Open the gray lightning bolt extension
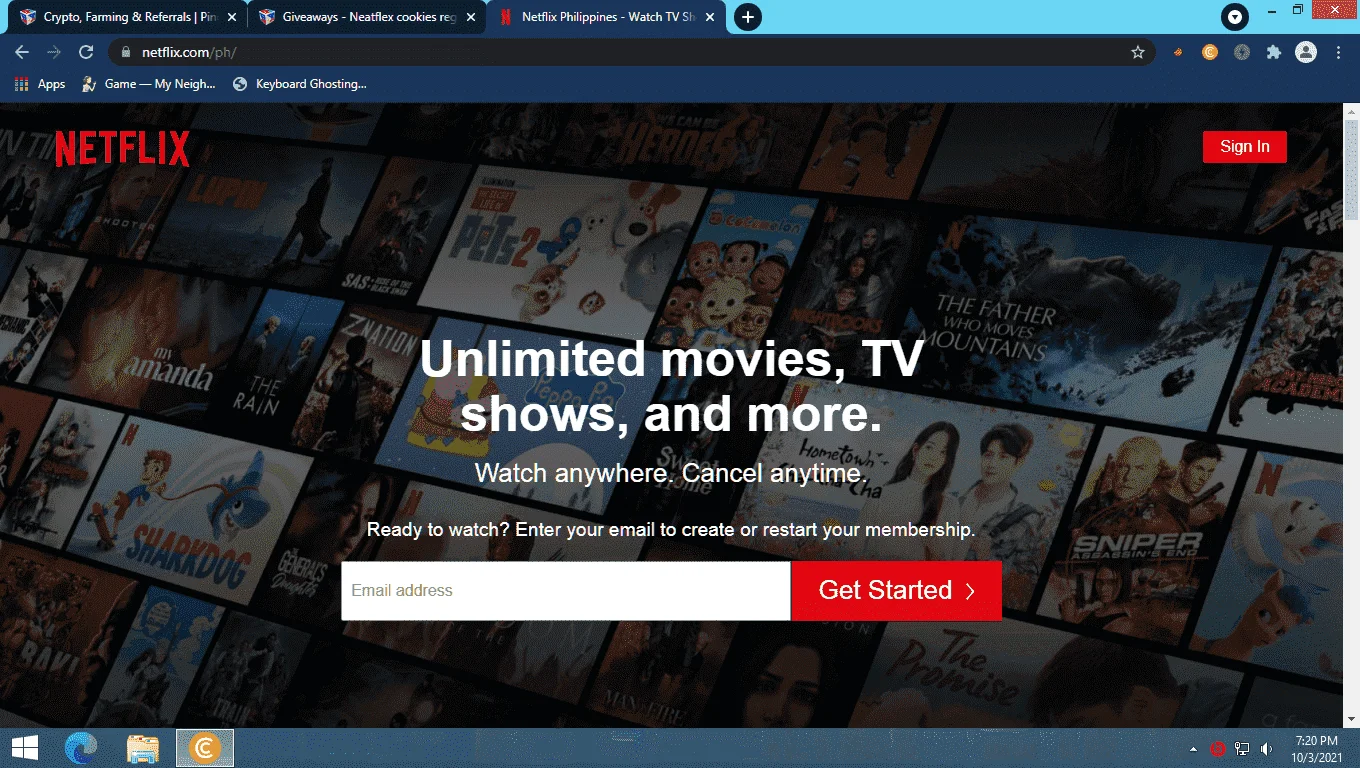Screen dimensions: 1360x768 coord(1242,52)
